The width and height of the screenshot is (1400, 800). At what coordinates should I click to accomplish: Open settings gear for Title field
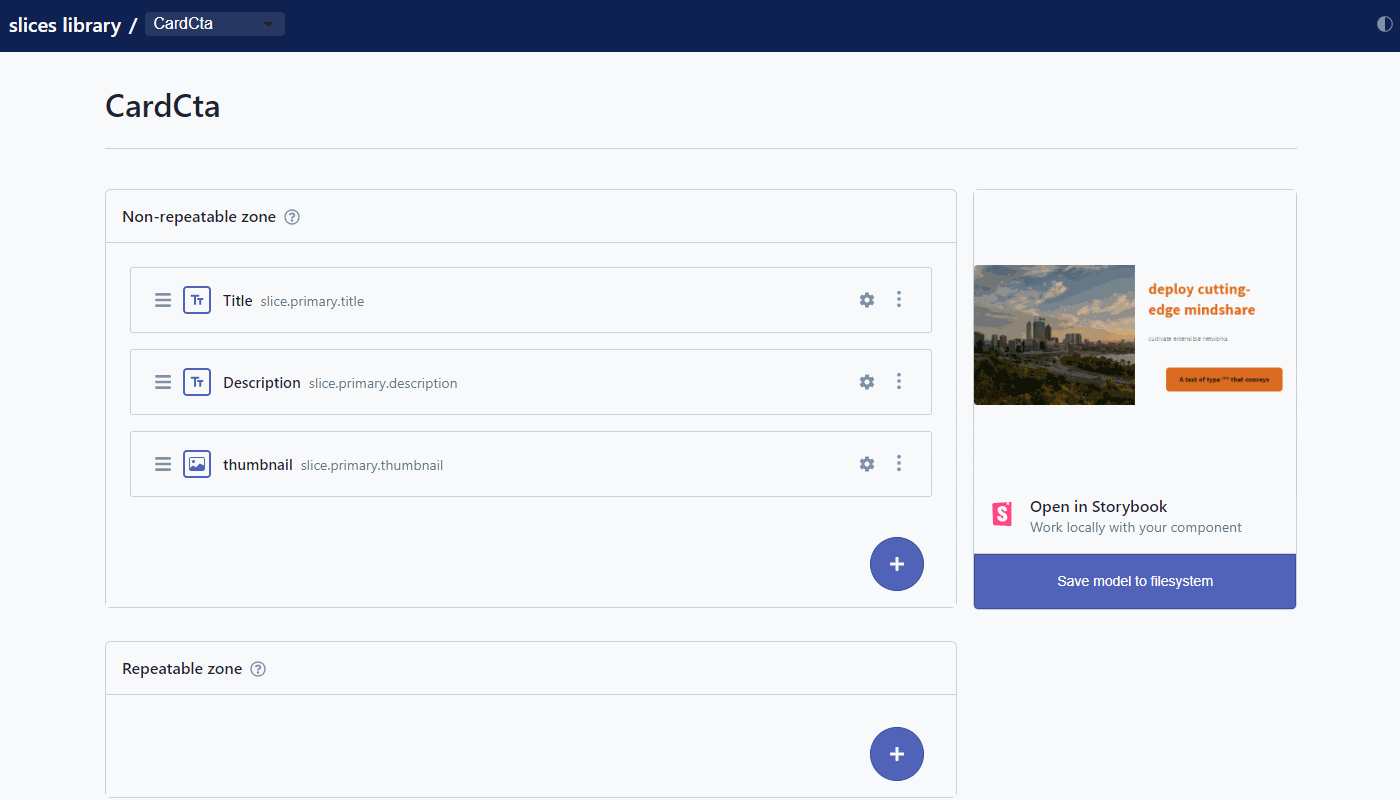click(x=867, y=300)
